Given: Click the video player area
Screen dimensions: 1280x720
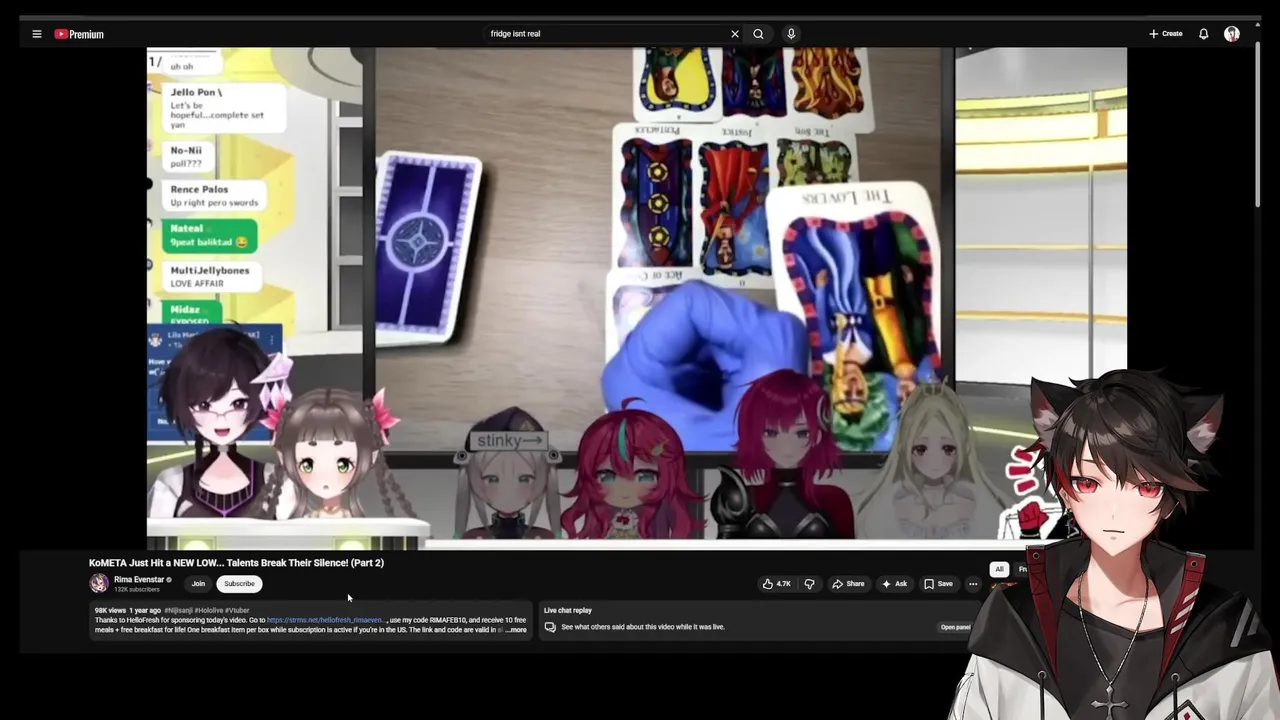Looking at the screenshot, I should click(637, 297).
